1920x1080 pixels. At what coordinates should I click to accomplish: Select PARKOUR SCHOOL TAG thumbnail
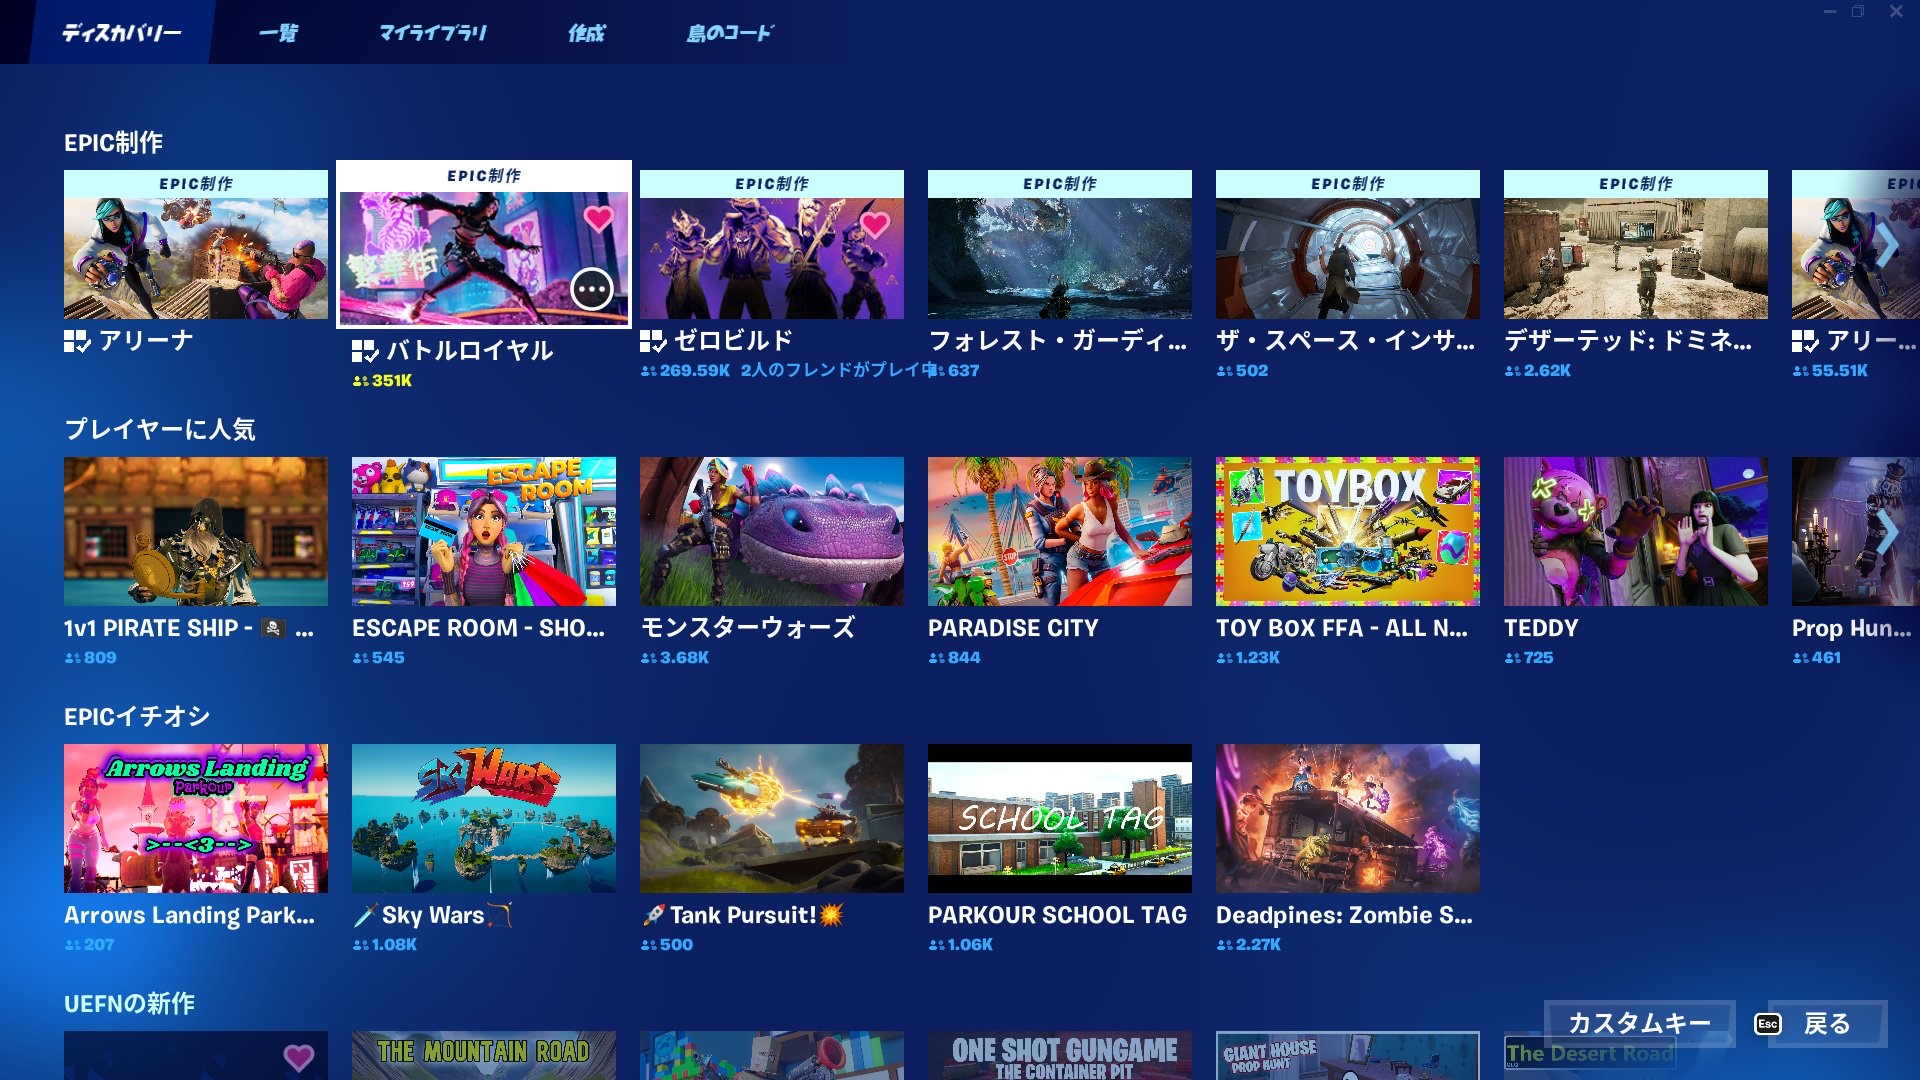coord(1060,818)
